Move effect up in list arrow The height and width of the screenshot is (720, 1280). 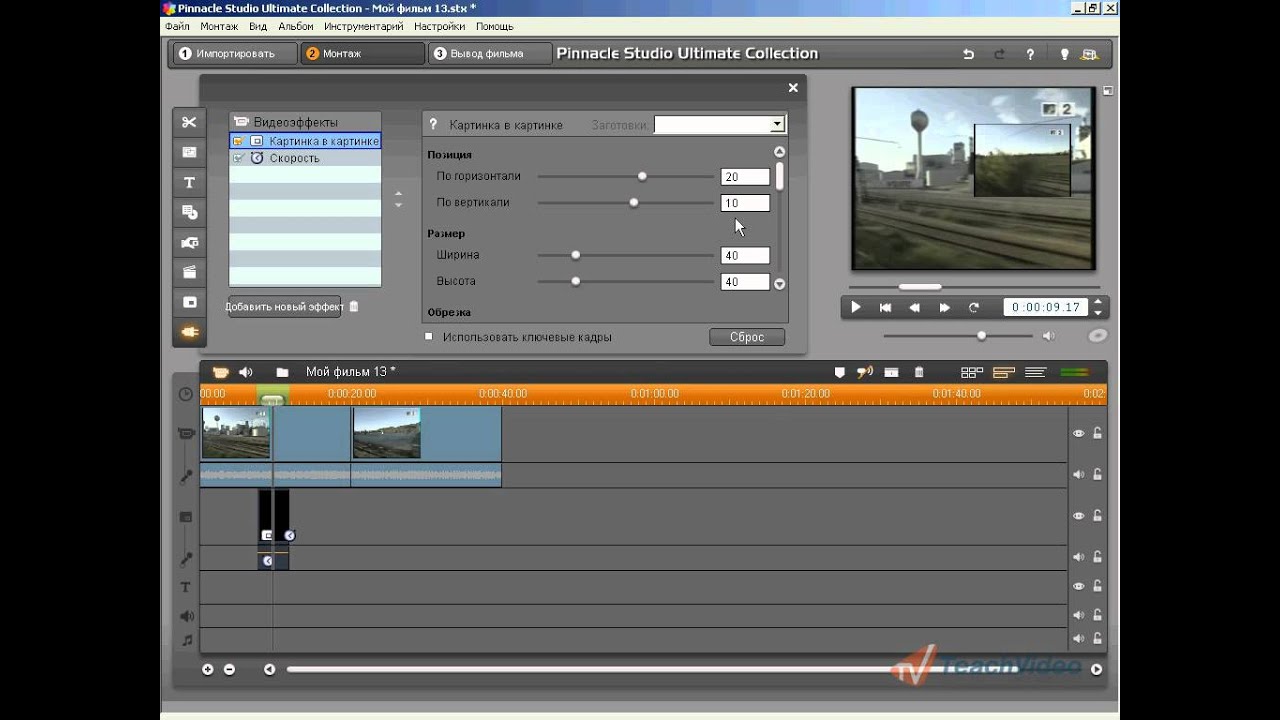[399, 193]
